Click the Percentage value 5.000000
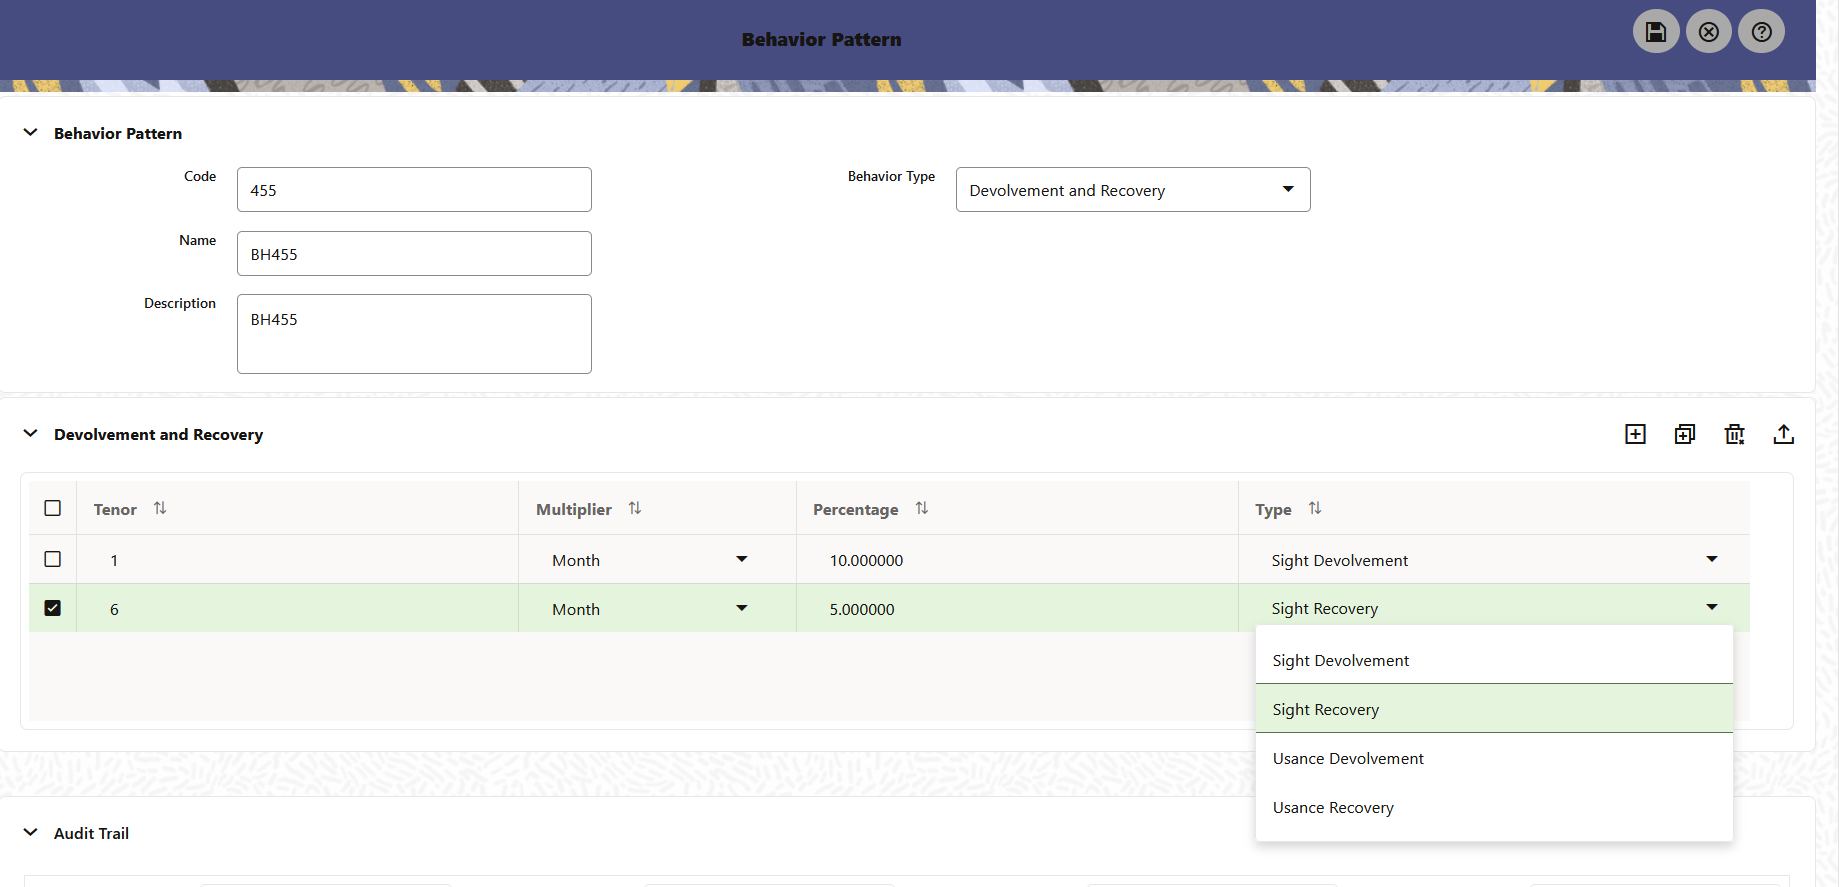The width and height of the screenshot is (1839, 887). click(x=862, y=609)
